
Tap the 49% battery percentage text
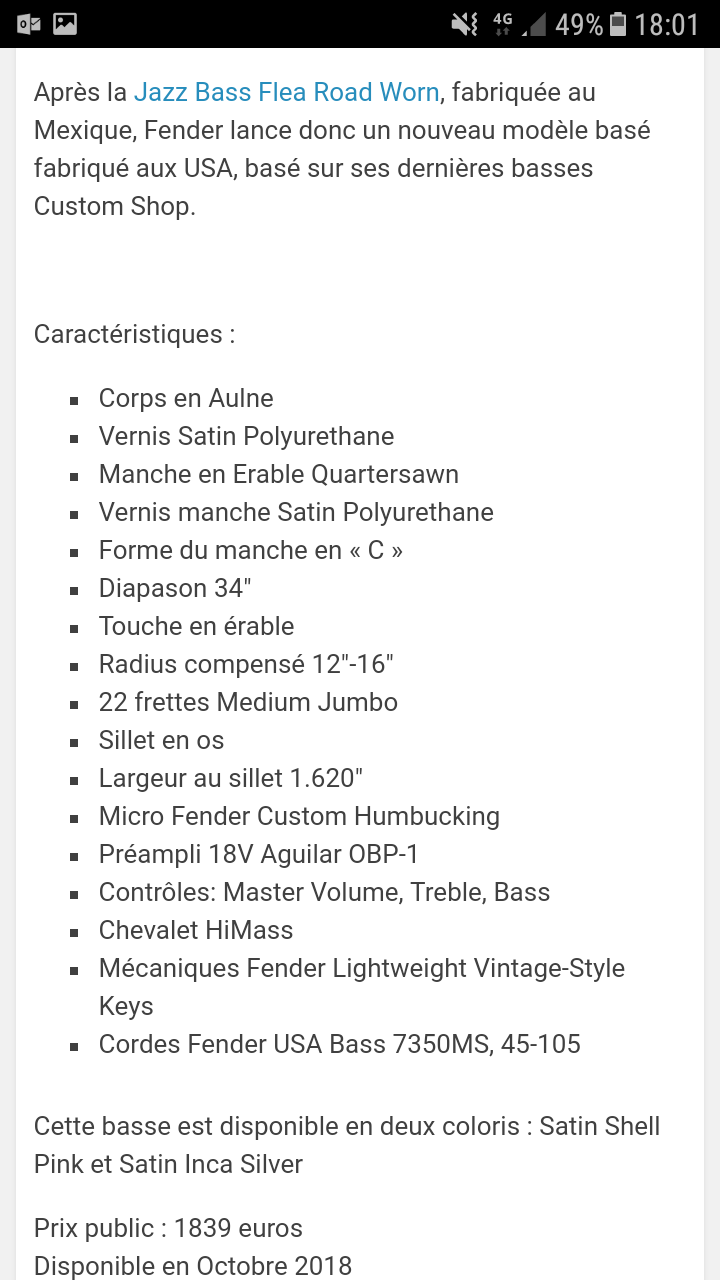[x=579, y=24]
